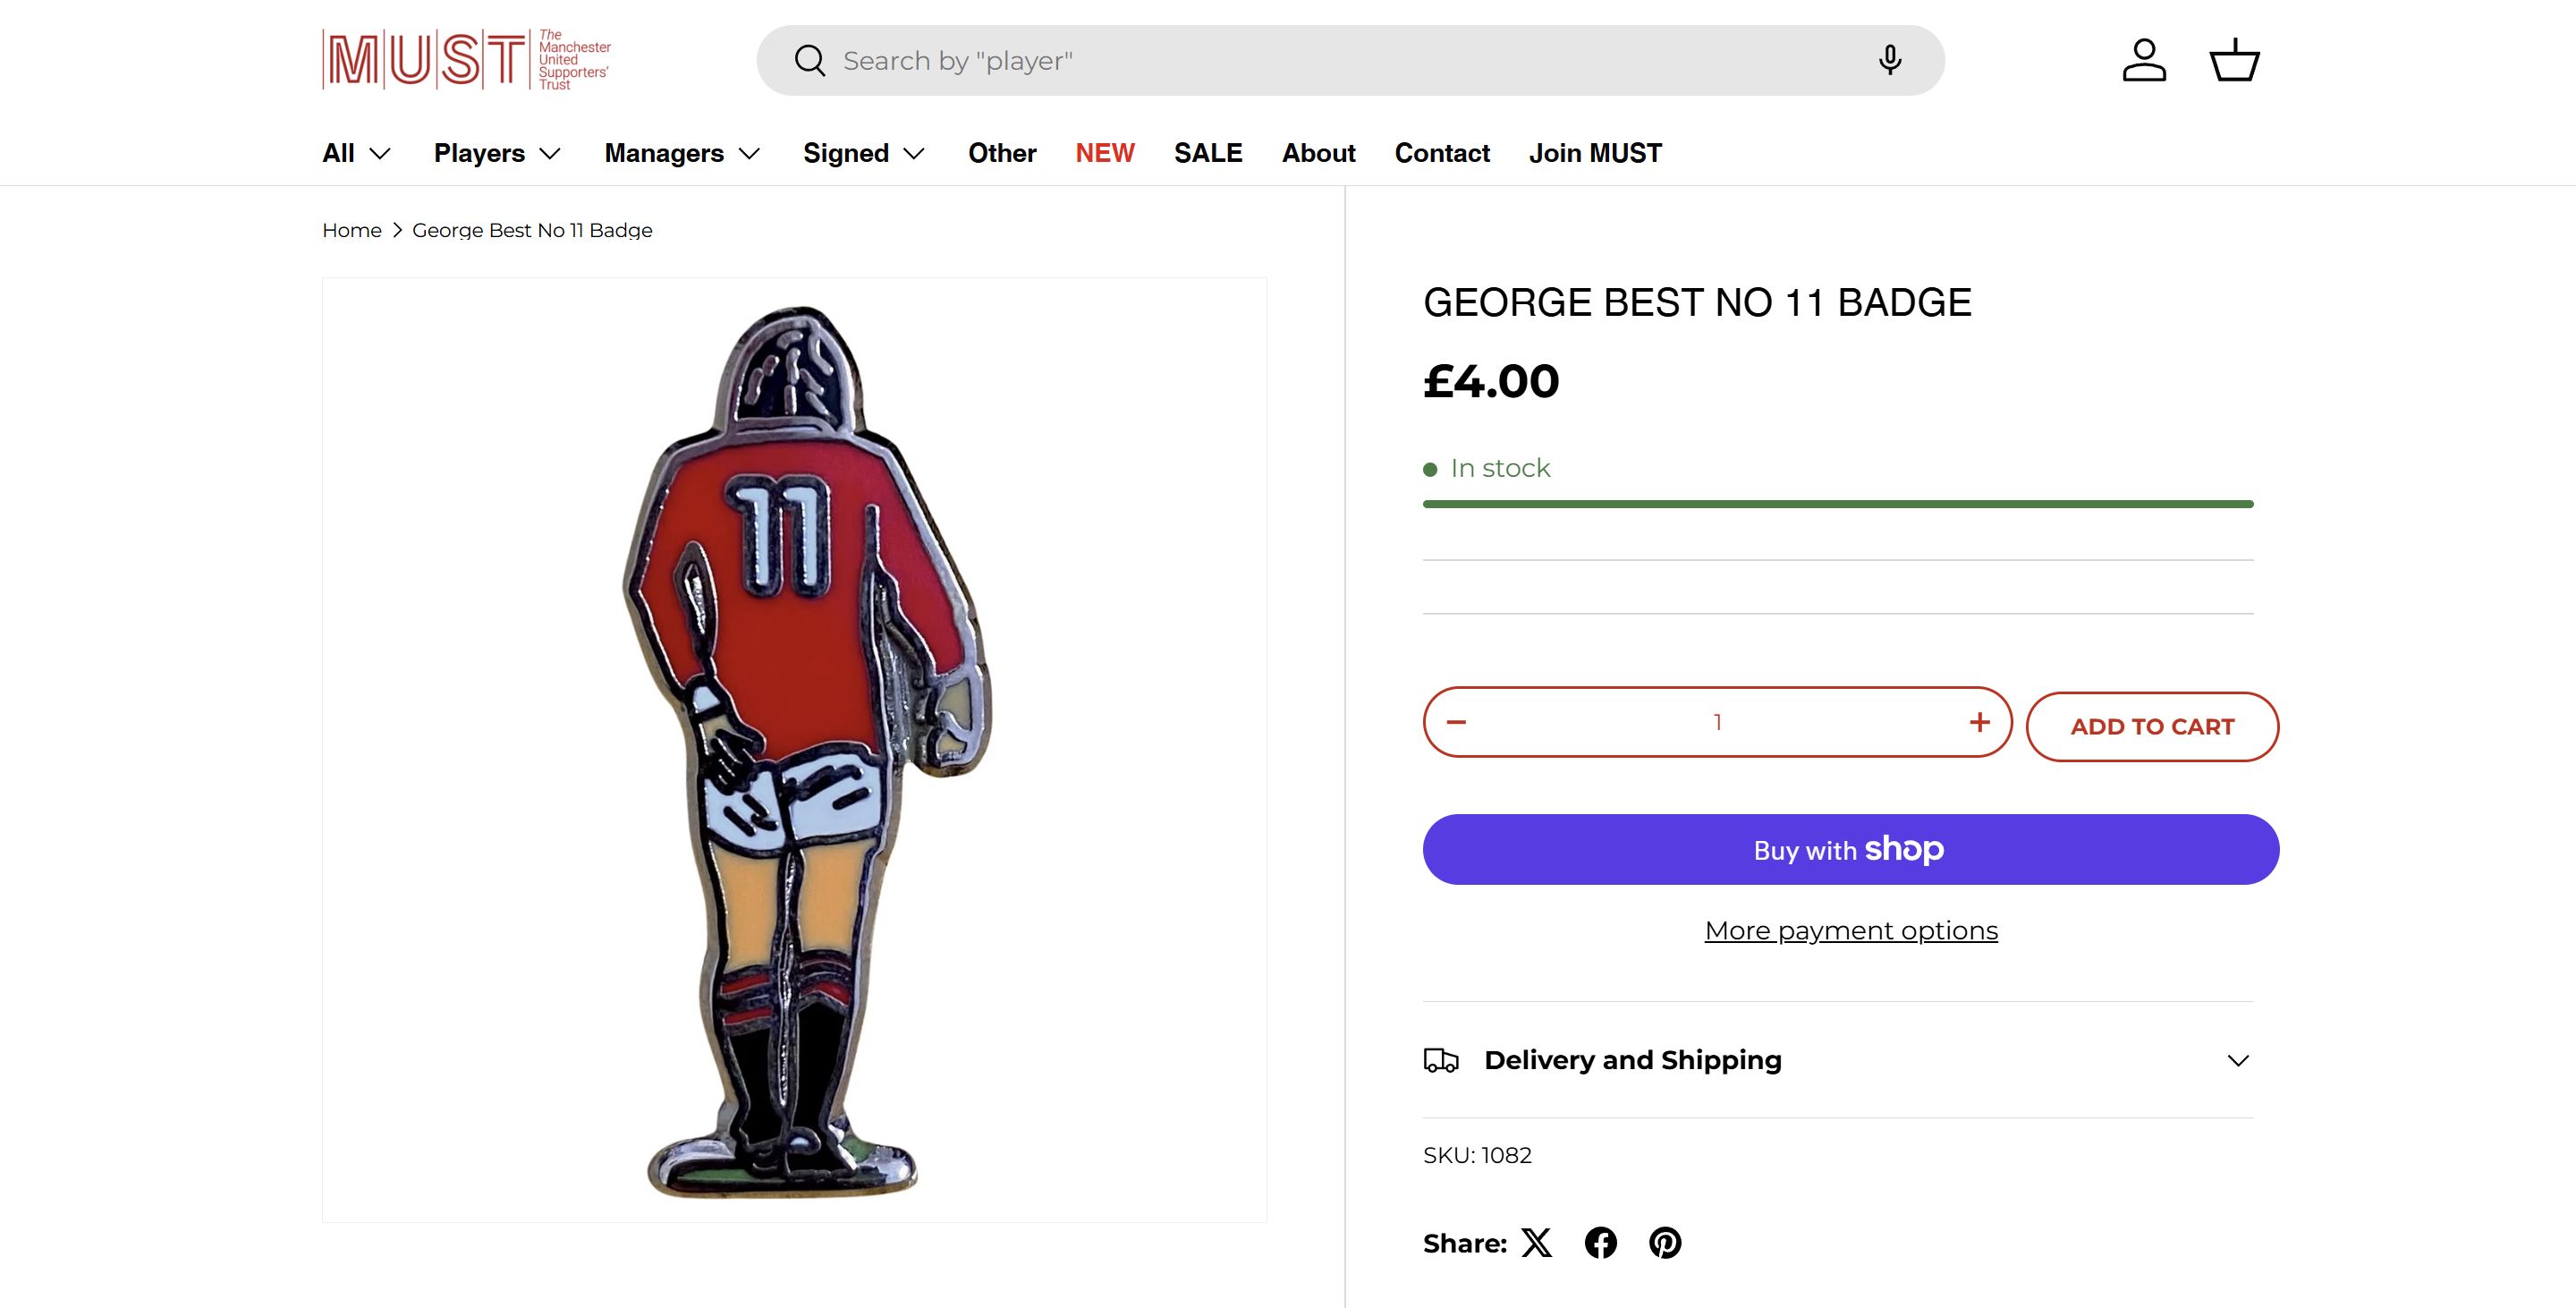Click the MUST logo
2576x1308 pixels.
[x=466, y=60]
